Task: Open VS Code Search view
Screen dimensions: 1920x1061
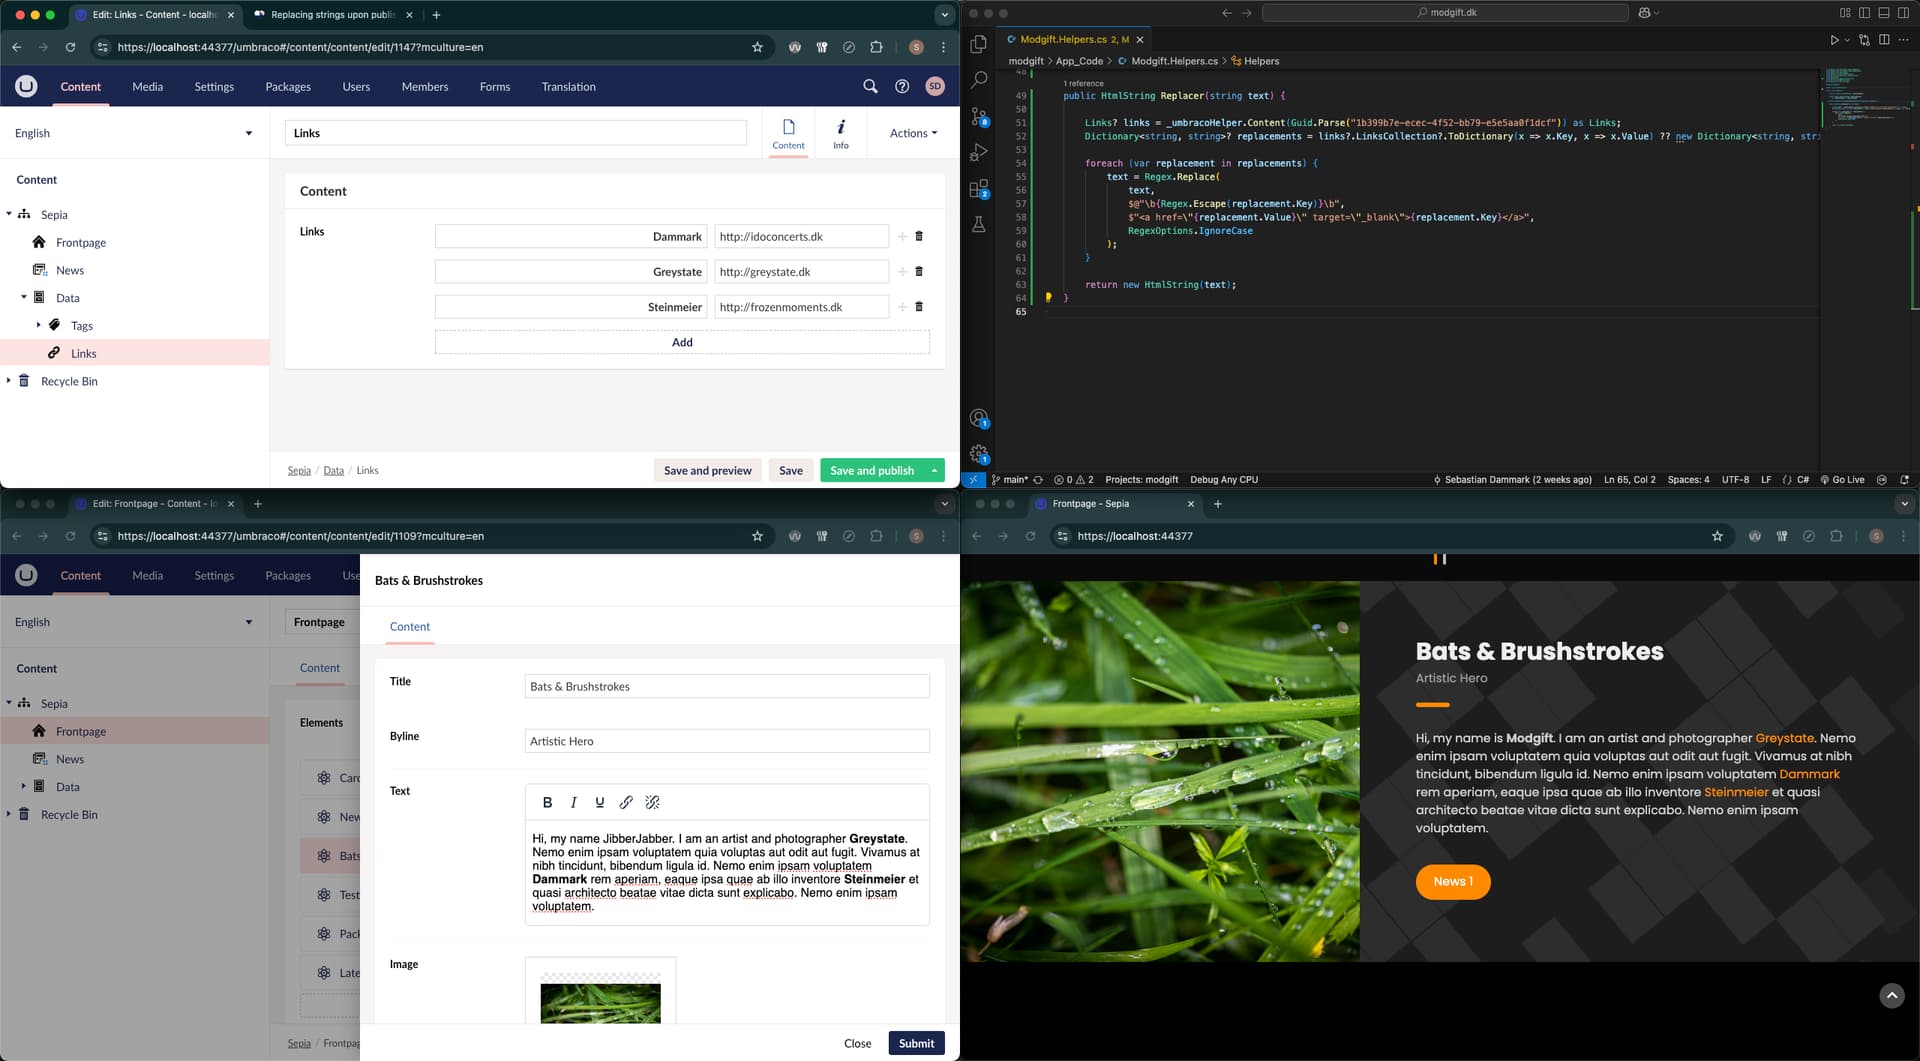Action: coord(979,79)
